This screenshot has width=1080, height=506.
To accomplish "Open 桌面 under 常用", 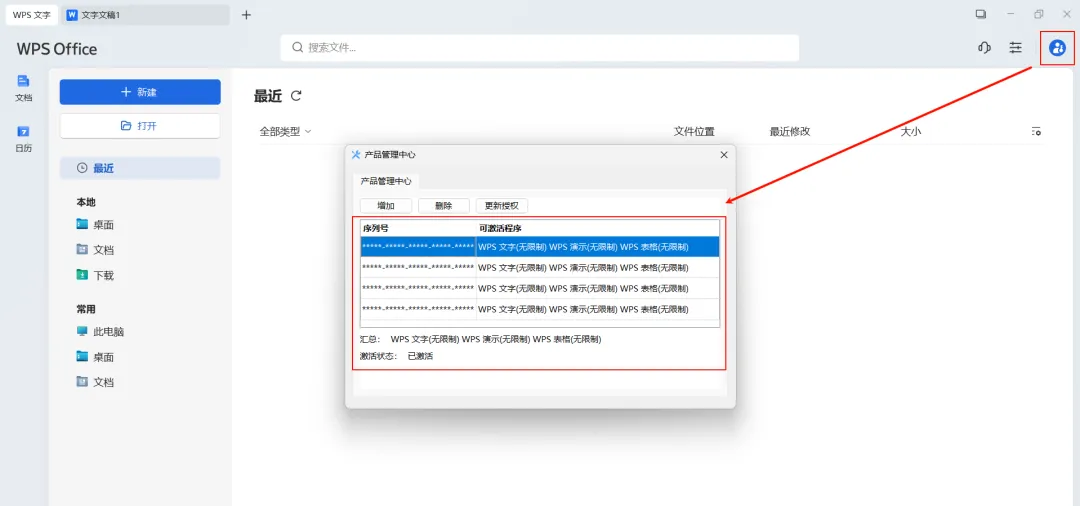I will [95, 357].
